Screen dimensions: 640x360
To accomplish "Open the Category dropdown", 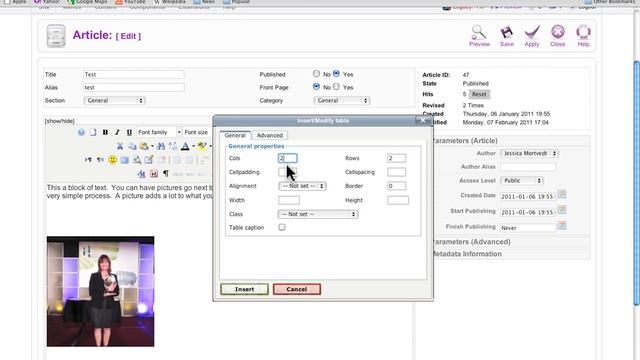I will (342, 100).
